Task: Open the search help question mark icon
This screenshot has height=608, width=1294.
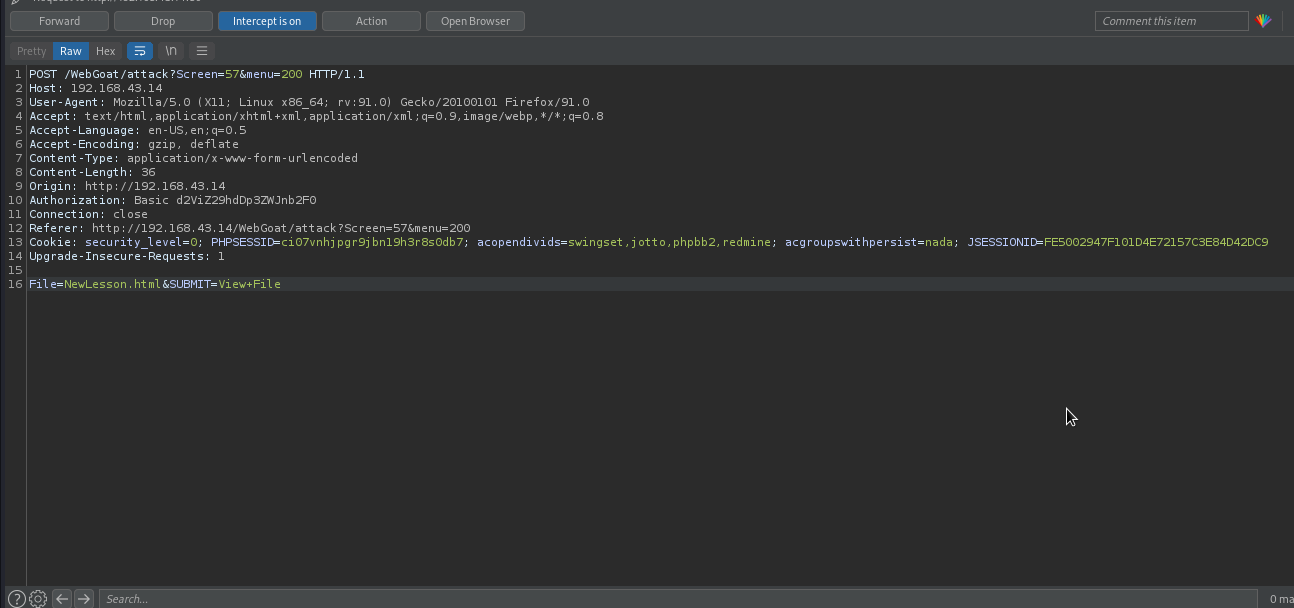Action: pyautogui.click(x=16, y=599)
